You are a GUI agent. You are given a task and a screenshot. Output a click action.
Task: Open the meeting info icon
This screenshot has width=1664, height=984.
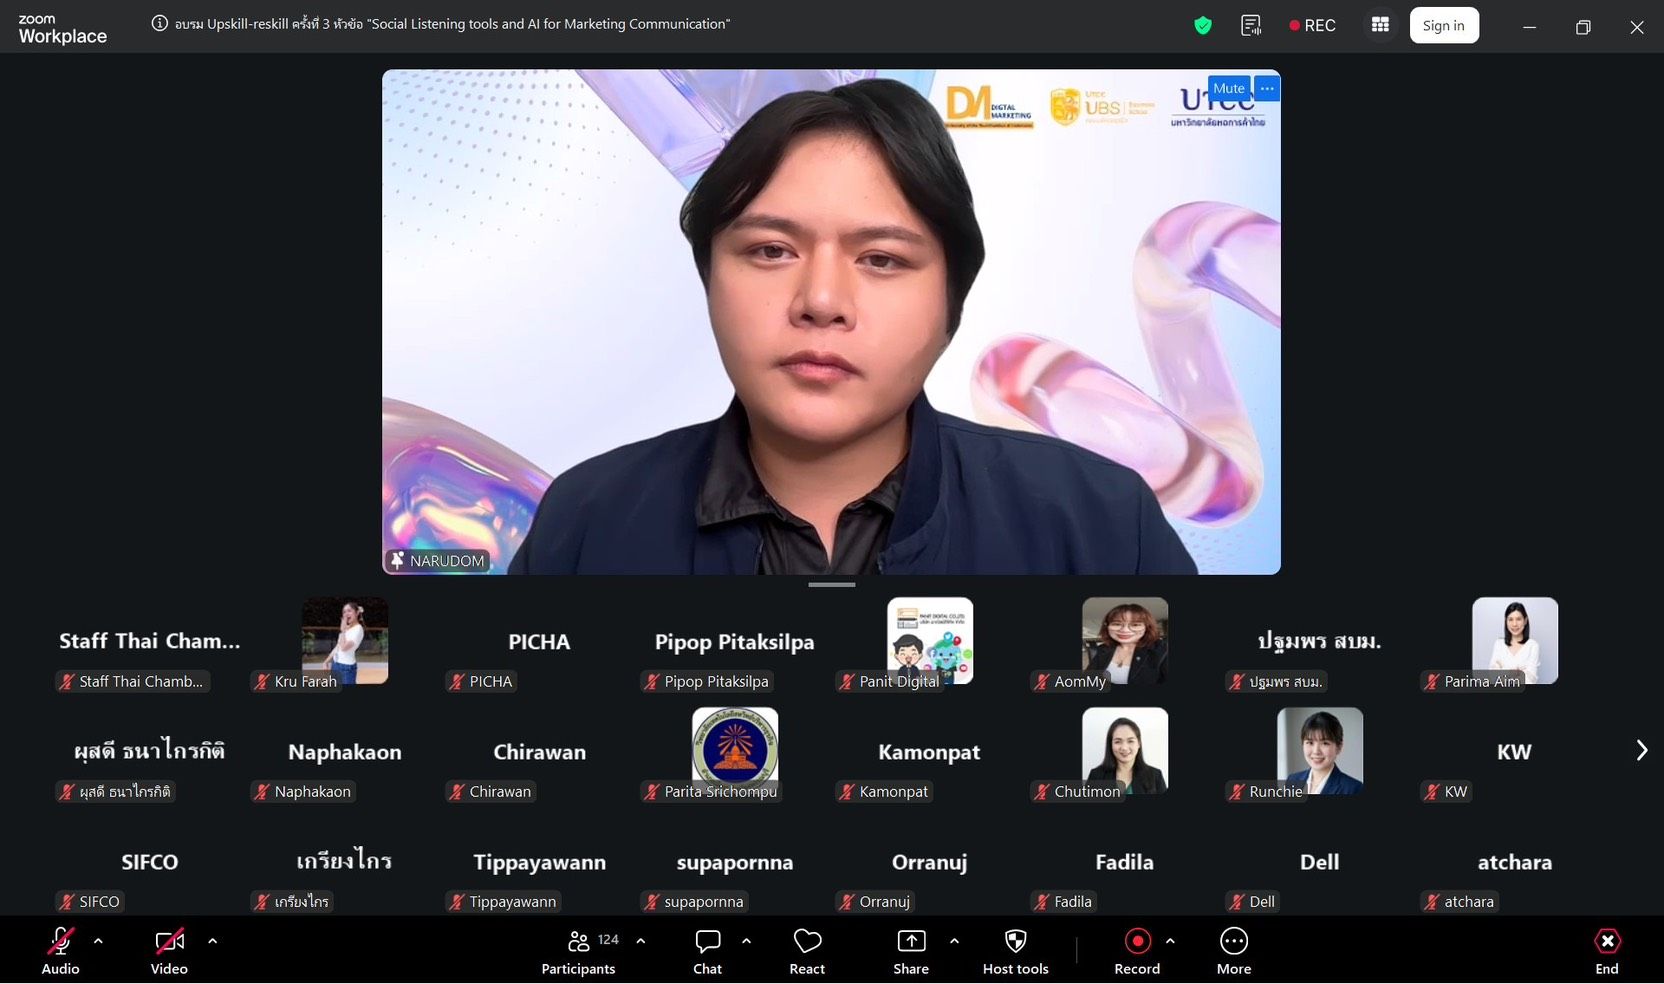[x=159, y=24]
